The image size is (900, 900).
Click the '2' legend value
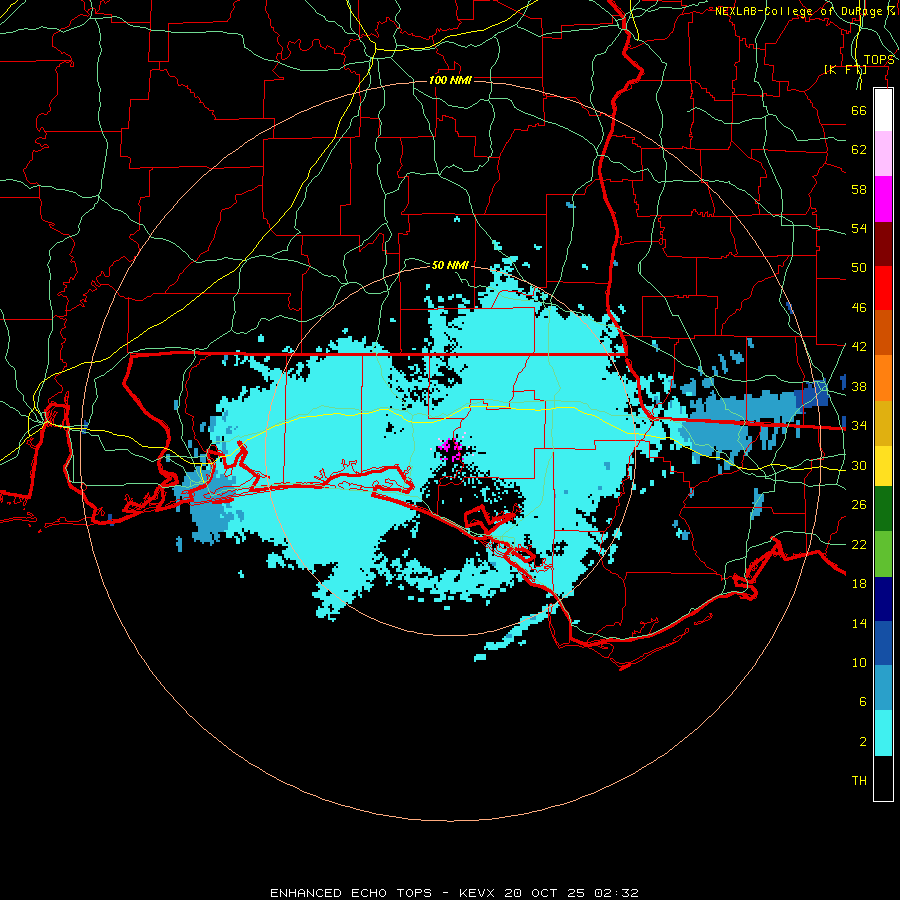coord(862,742)
